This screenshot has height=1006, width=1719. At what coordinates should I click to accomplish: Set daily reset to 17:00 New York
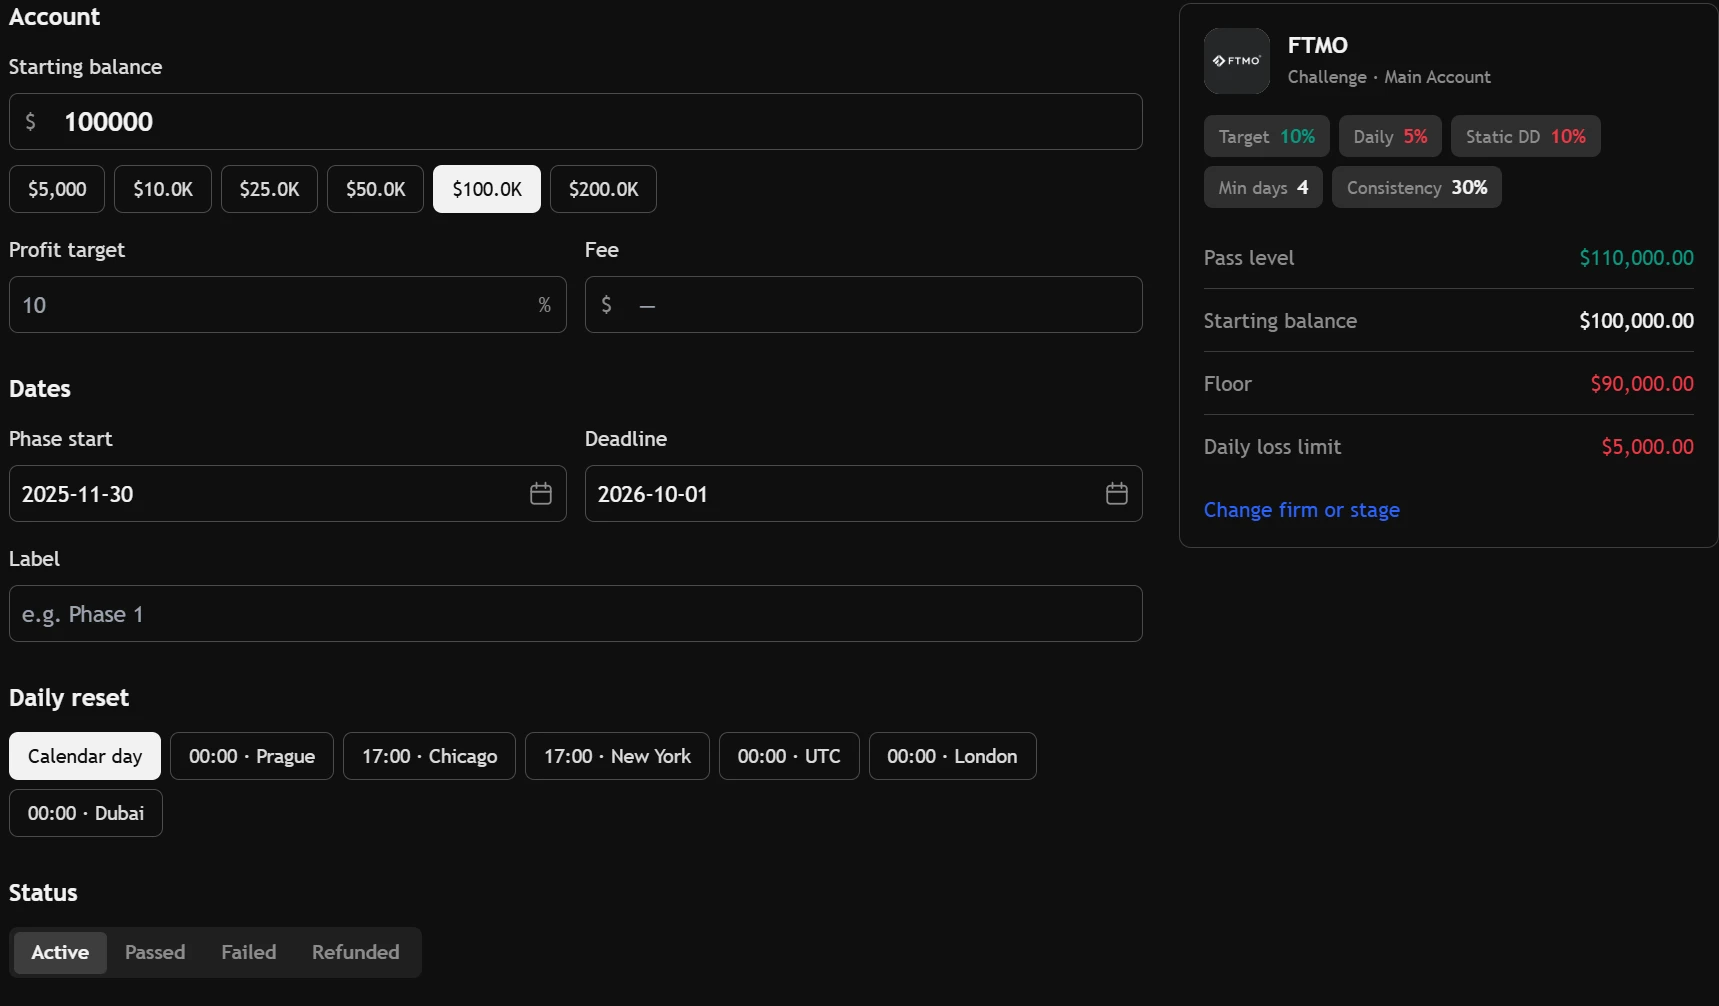[617, 756]
